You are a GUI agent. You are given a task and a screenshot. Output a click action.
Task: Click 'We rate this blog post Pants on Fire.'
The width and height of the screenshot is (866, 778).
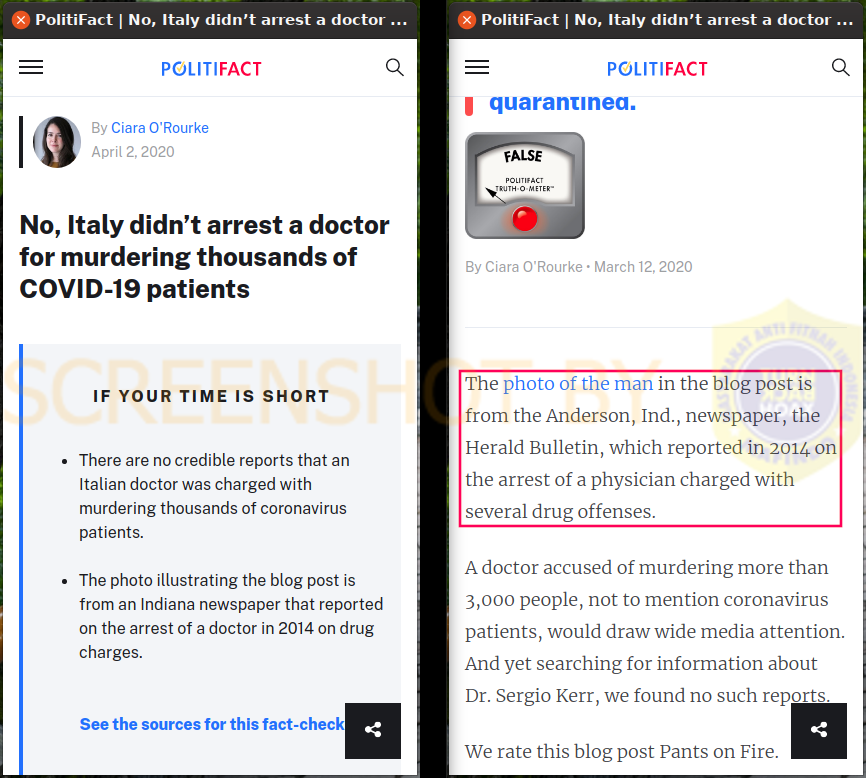(622, 751)
